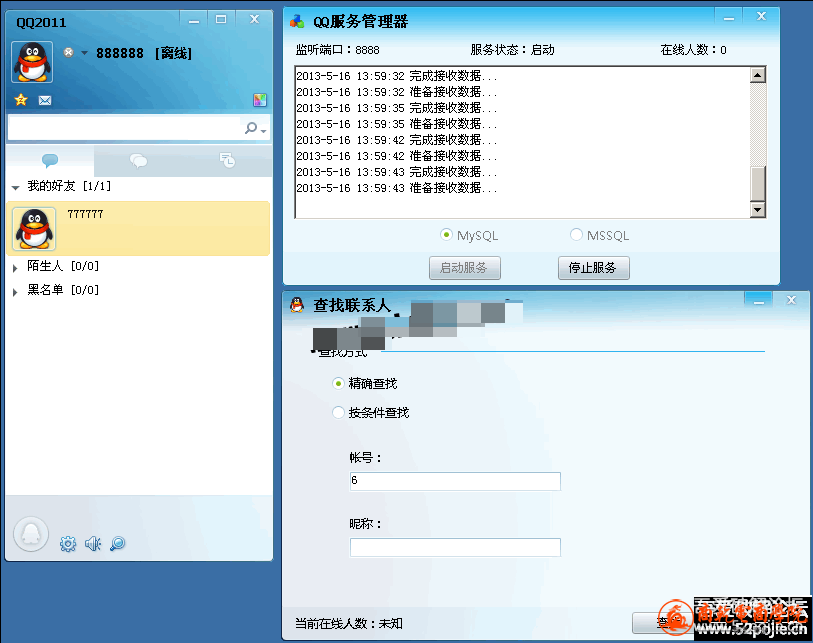The height and width of the screenshot is (643, 813).
Task: Click the QQ penguin avatar of account 888888
Action: [32, 62]
